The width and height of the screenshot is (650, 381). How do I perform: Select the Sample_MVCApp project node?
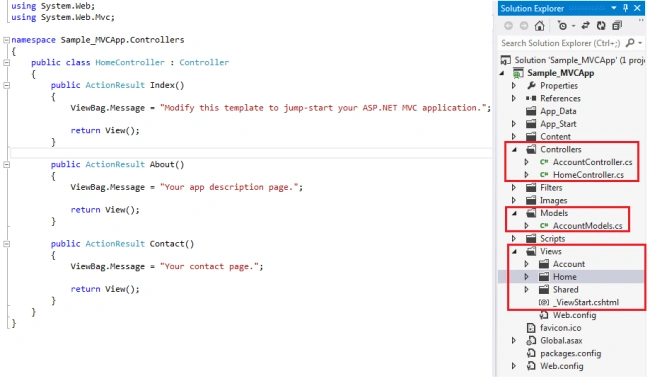(x=560, y=73)
